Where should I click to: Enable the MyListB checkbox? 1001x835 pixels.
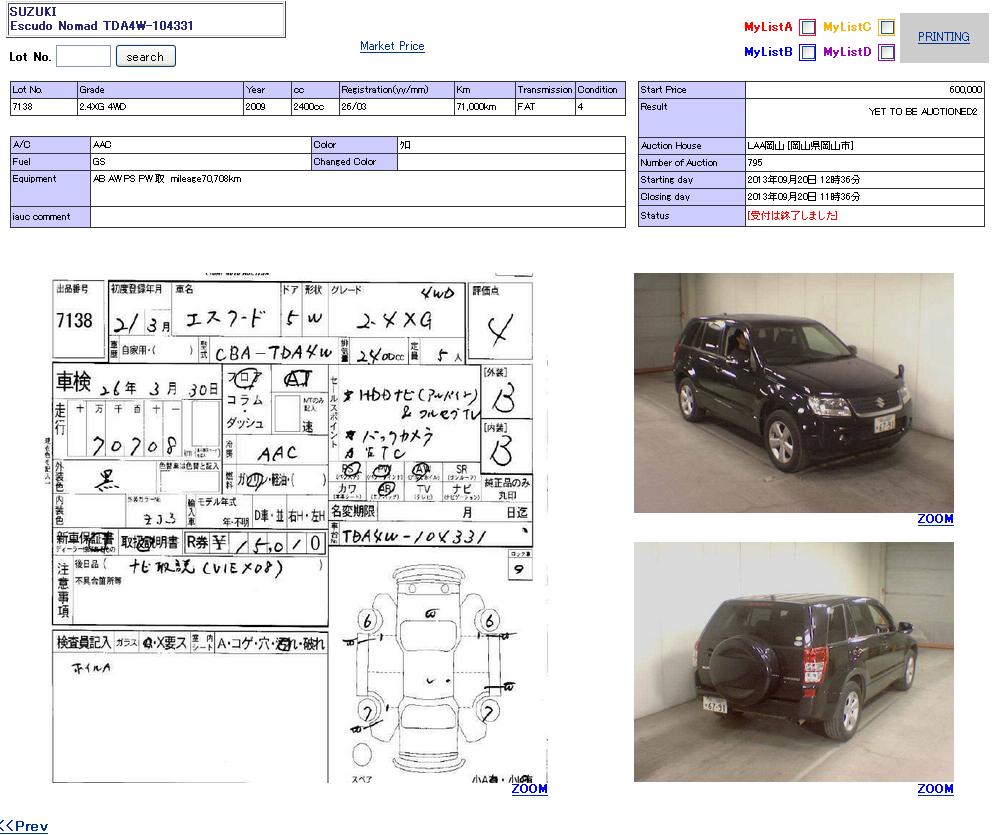coord(808,53)
